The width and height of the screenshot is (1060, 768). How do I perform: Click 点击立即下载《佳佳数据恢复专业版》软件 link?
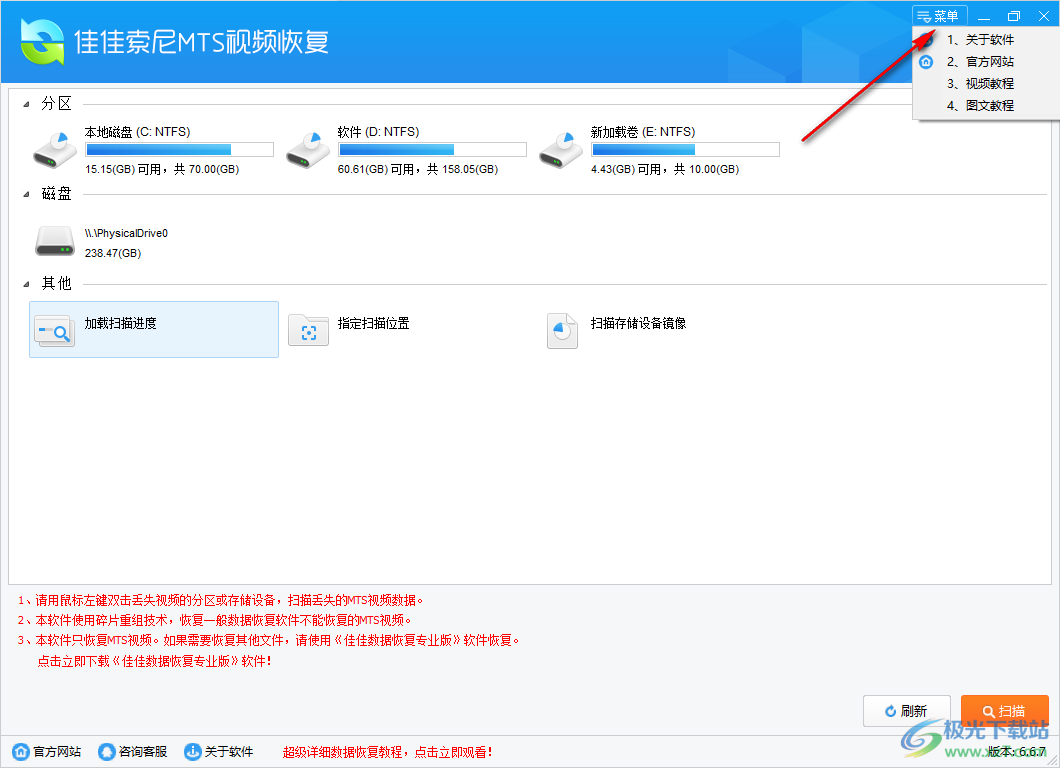[155, 661]
